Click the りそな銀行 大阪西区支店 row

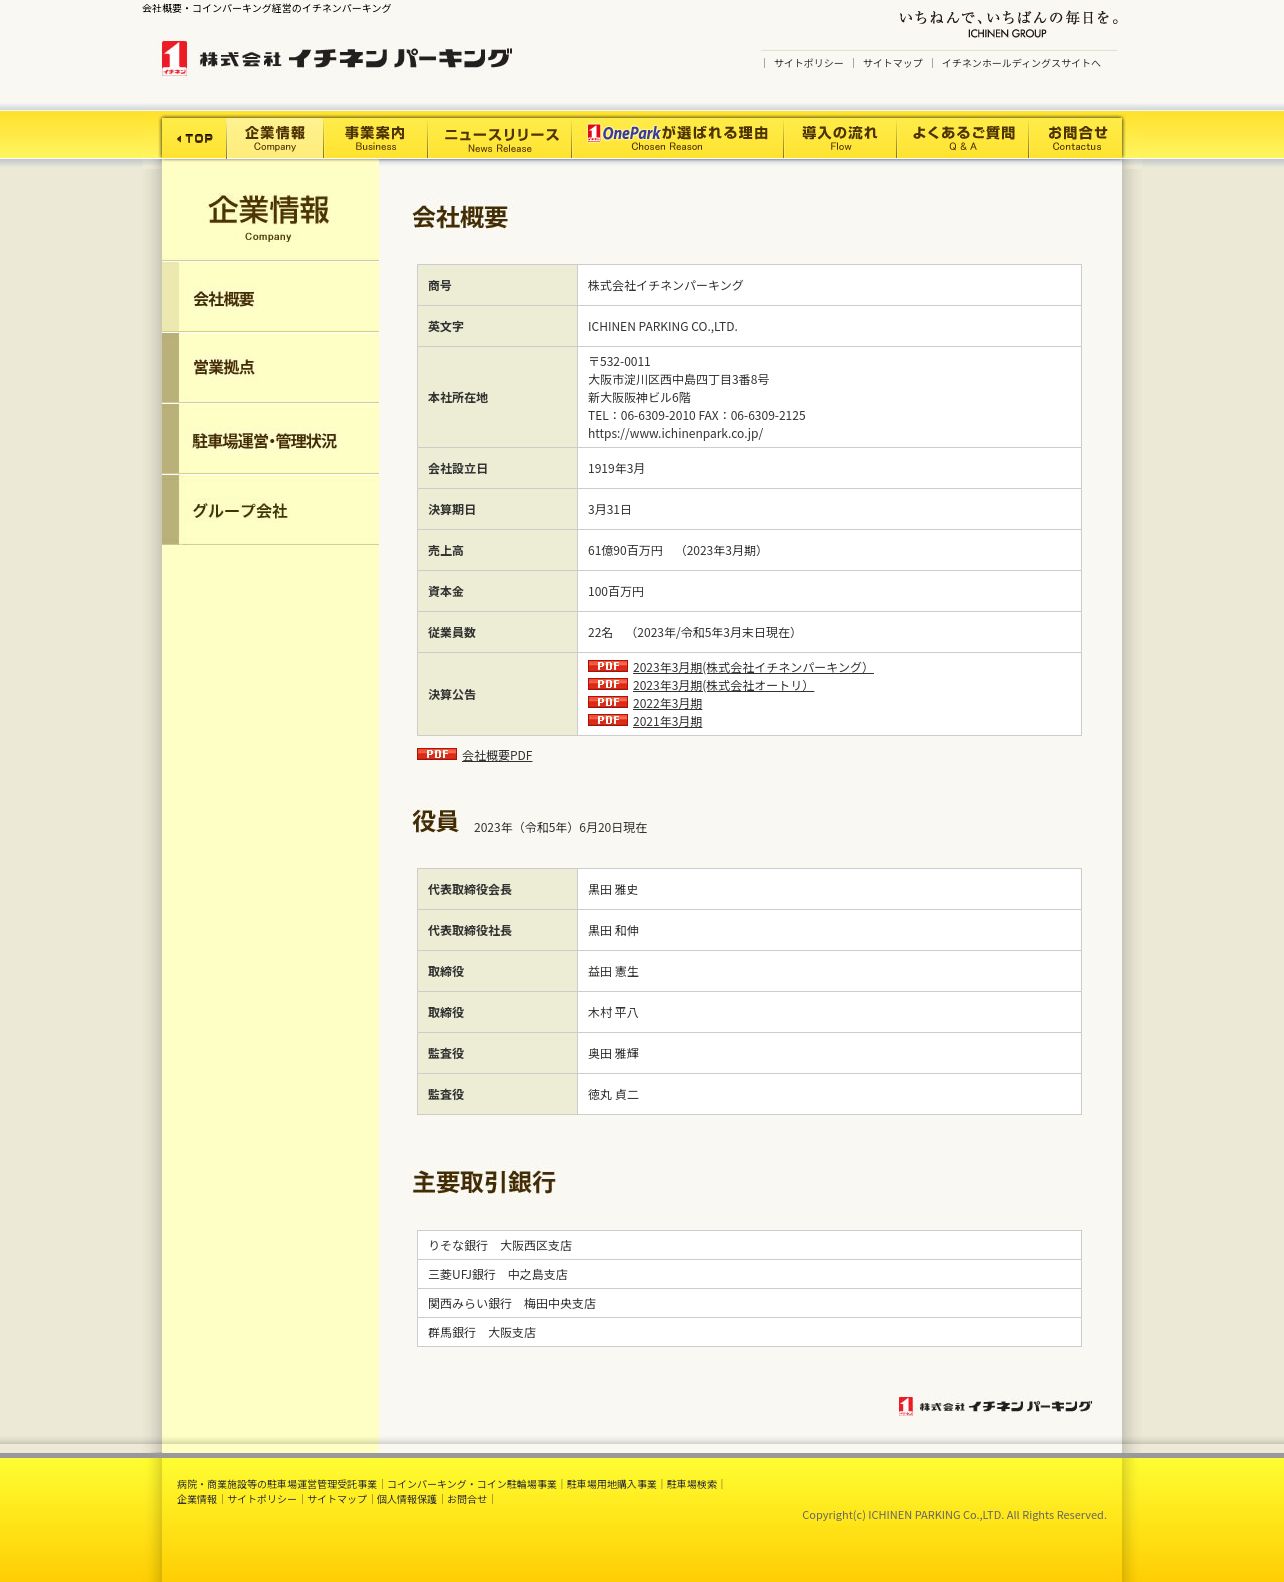click(749, 1245)
